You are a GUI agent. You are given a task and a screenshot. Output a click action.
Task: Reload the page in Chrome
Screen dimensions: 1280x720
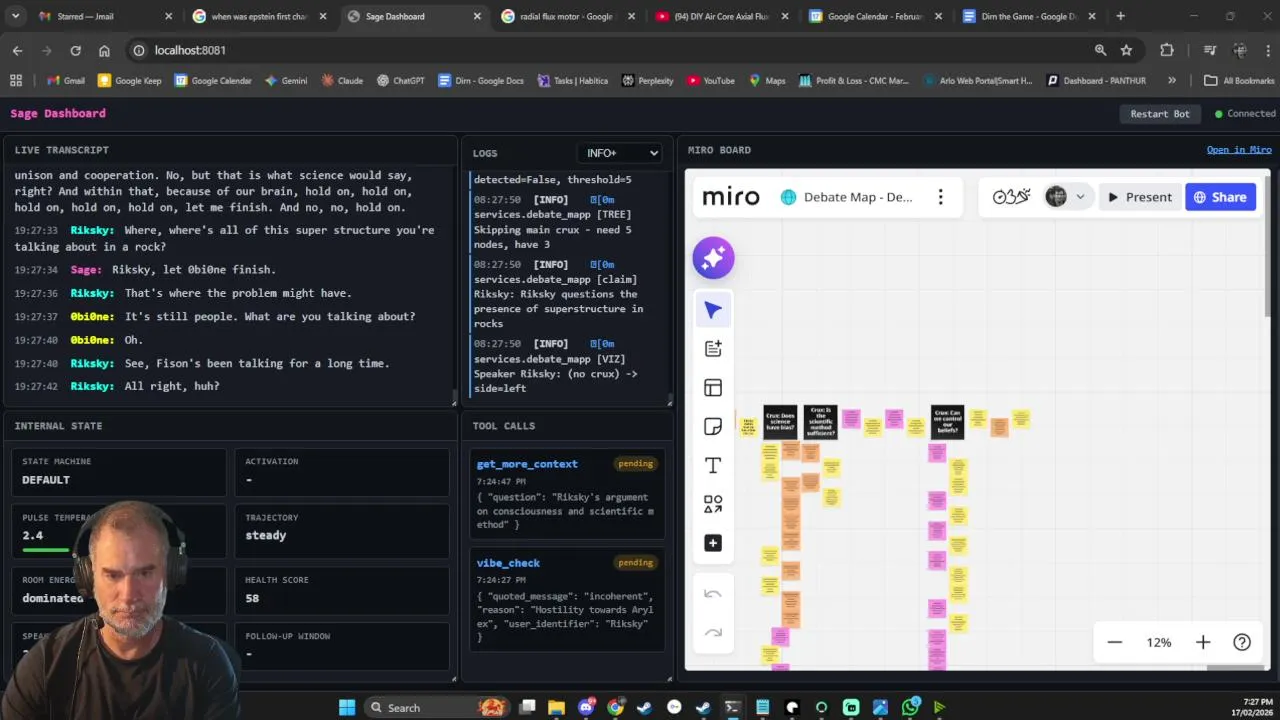[x=75, y=50]
